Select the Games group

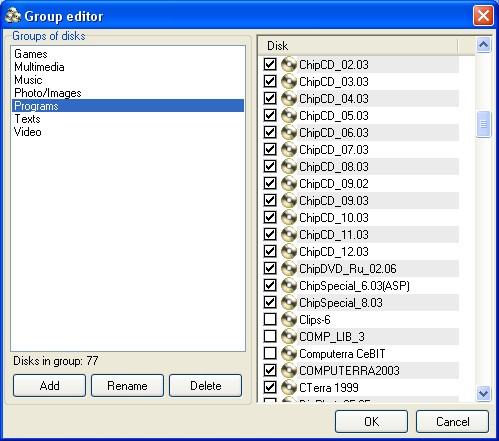point(31,54)
